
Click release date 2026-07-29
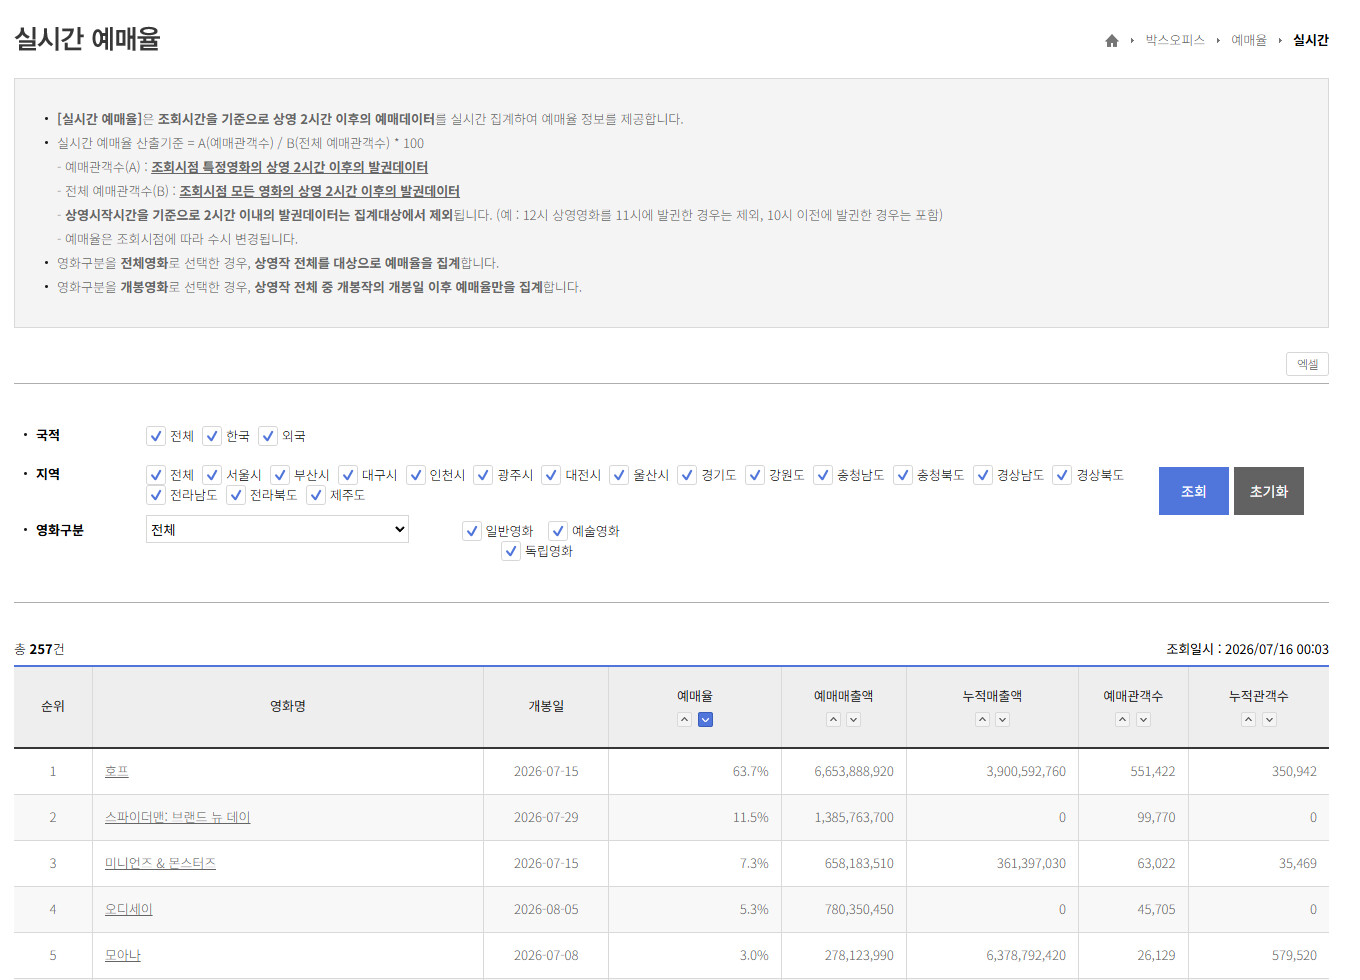[546, 818]
